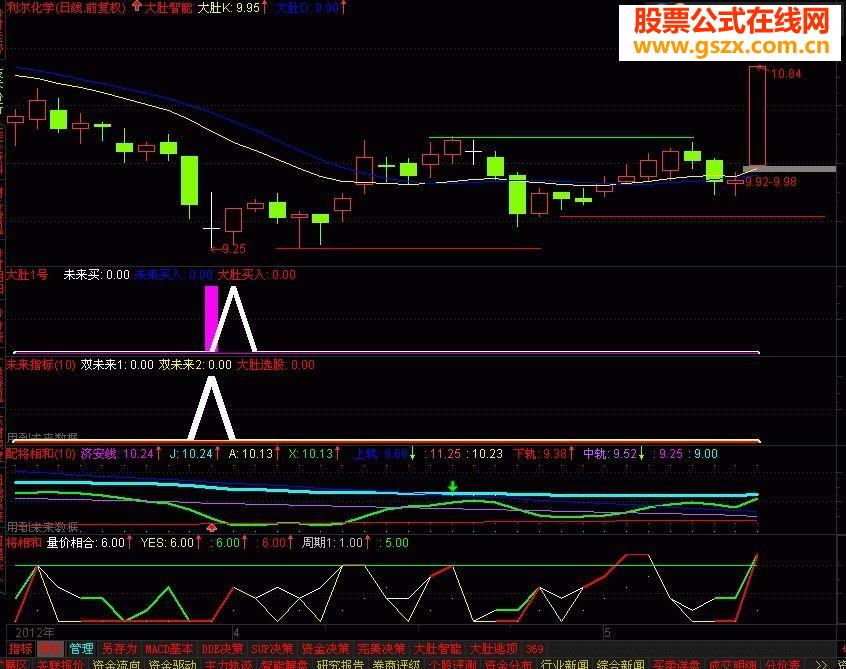This screenshot has height=669, width=846.
Task: Click the month 5 marker on time axis
Action: click(x=608, y=632)
